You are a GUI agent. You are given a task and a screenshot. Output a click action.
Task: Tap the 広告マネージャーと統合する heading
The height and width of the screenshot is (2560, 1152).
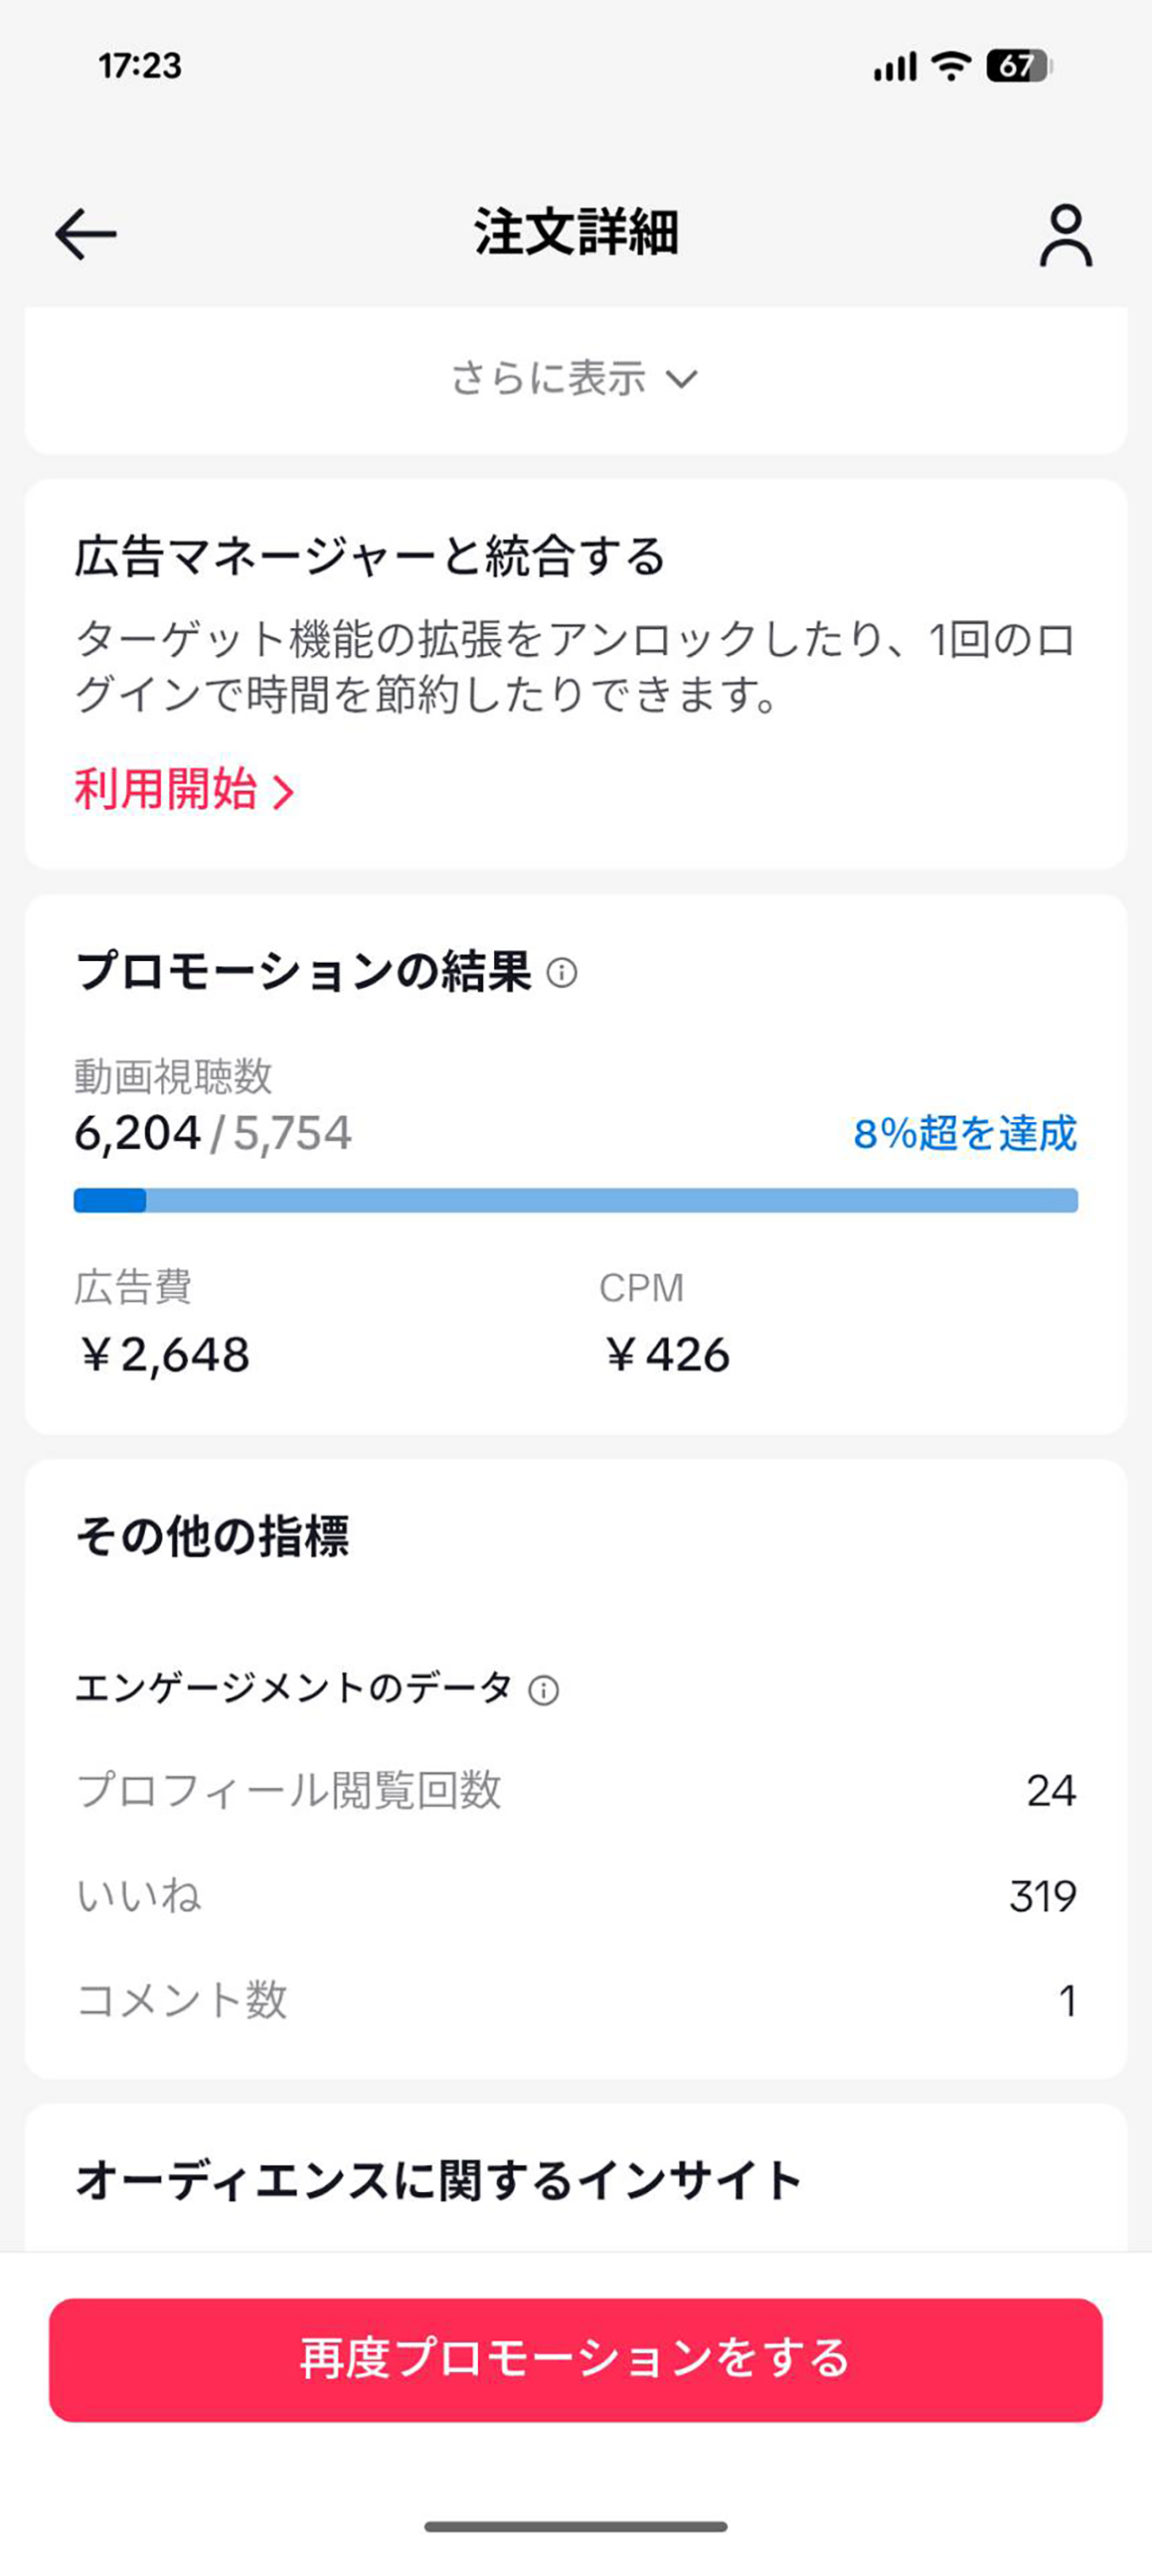pyautogui.click(x=370, y=556)
